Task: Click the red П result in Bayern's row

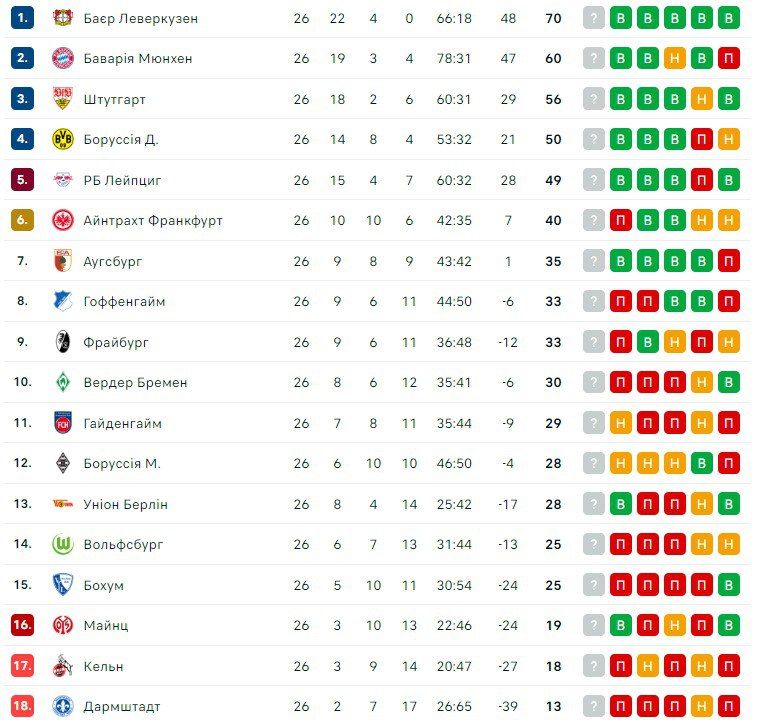Action: pos(729,58)
